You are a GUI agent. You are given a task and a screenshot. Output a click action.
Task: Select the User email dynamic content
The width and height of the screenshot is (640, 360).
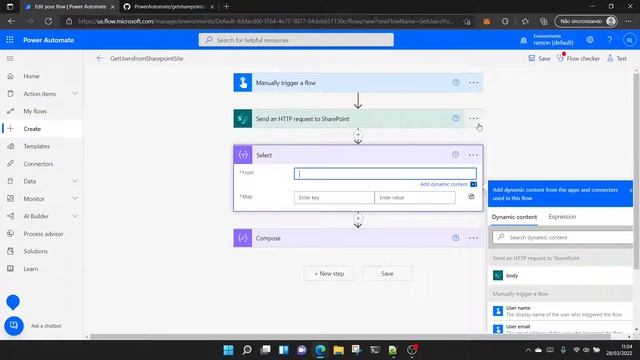[x=561, y=328]
